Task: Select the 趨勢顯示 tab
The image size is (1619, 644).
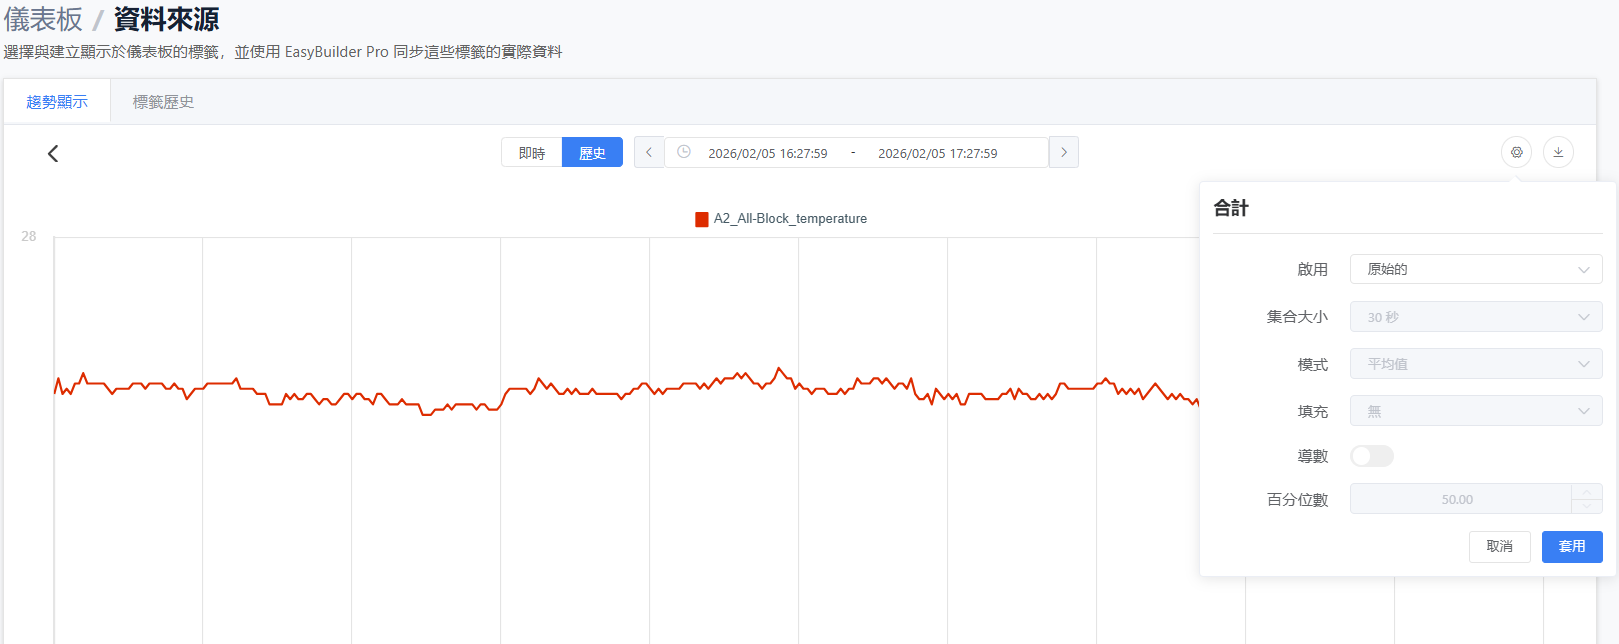Action: click(x=57, y=102)
